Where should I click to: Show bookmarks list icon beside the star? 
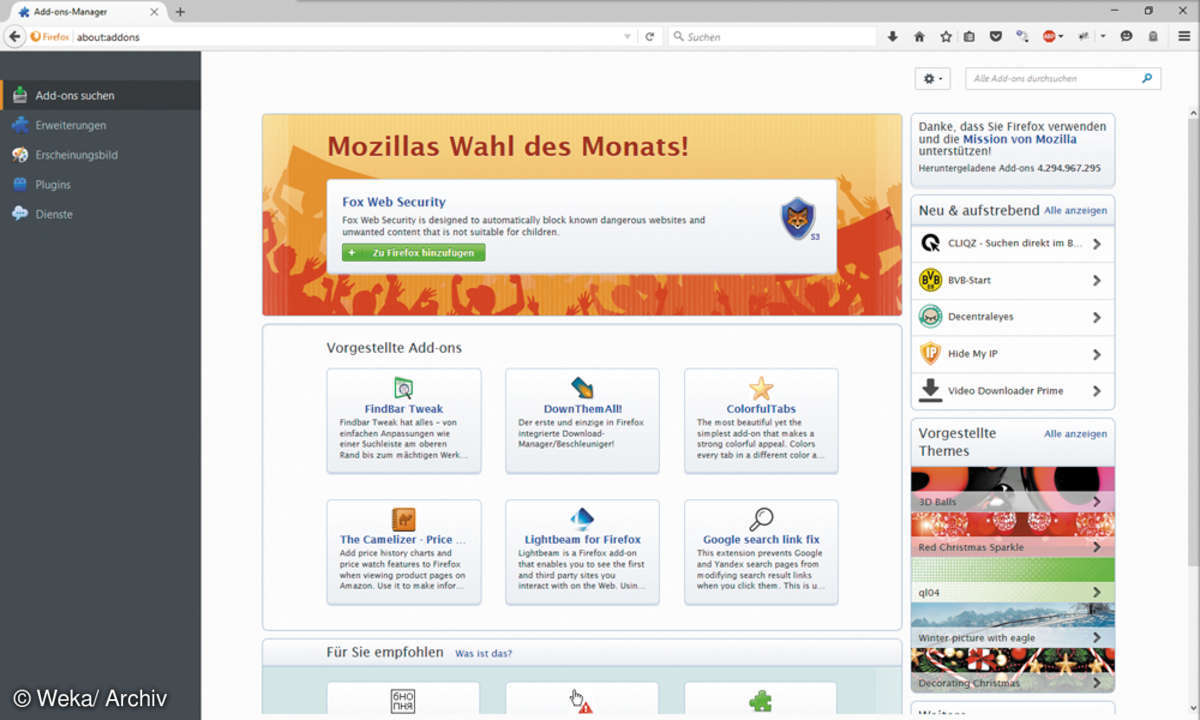coord(969,37)
